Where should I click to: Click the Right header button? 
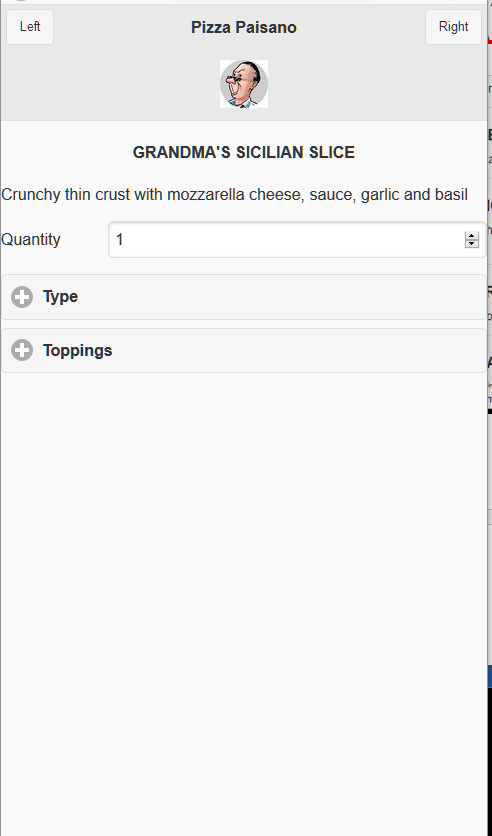453,27
